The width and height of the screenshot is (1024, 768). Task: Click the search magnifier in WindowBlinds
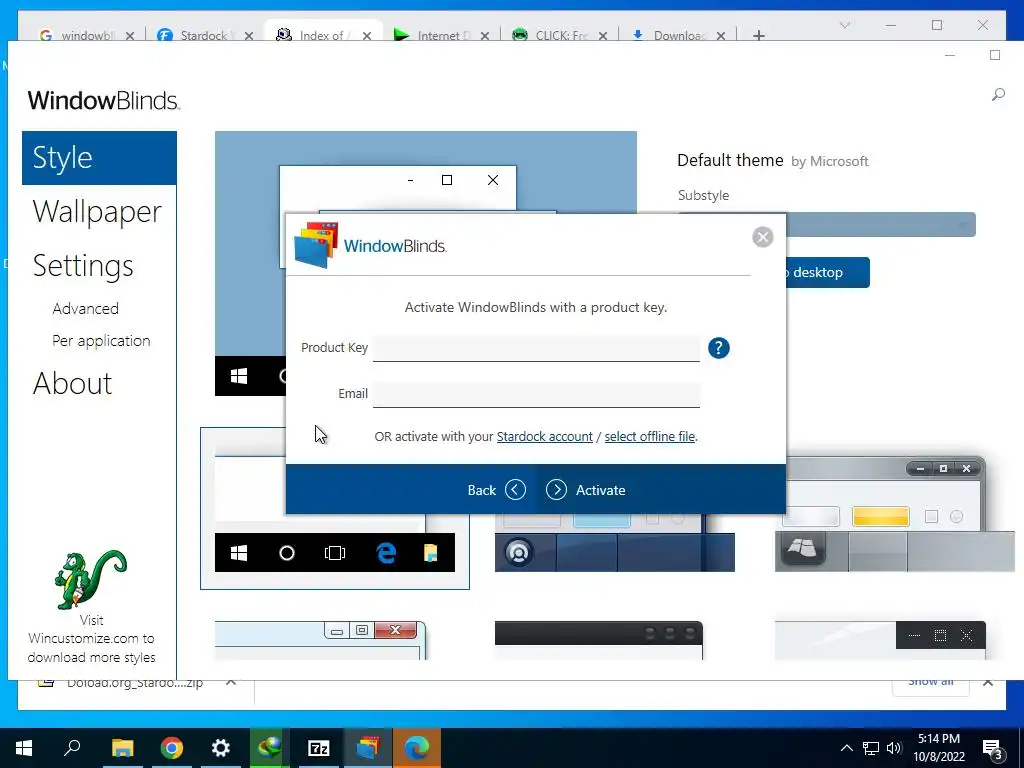click(x=998, y=95)
